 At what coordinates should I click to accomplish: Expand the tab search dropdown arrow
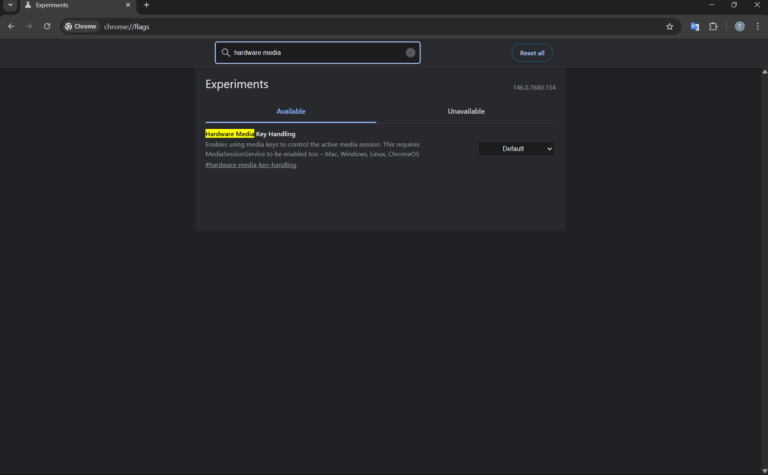[x=10, y=5]
